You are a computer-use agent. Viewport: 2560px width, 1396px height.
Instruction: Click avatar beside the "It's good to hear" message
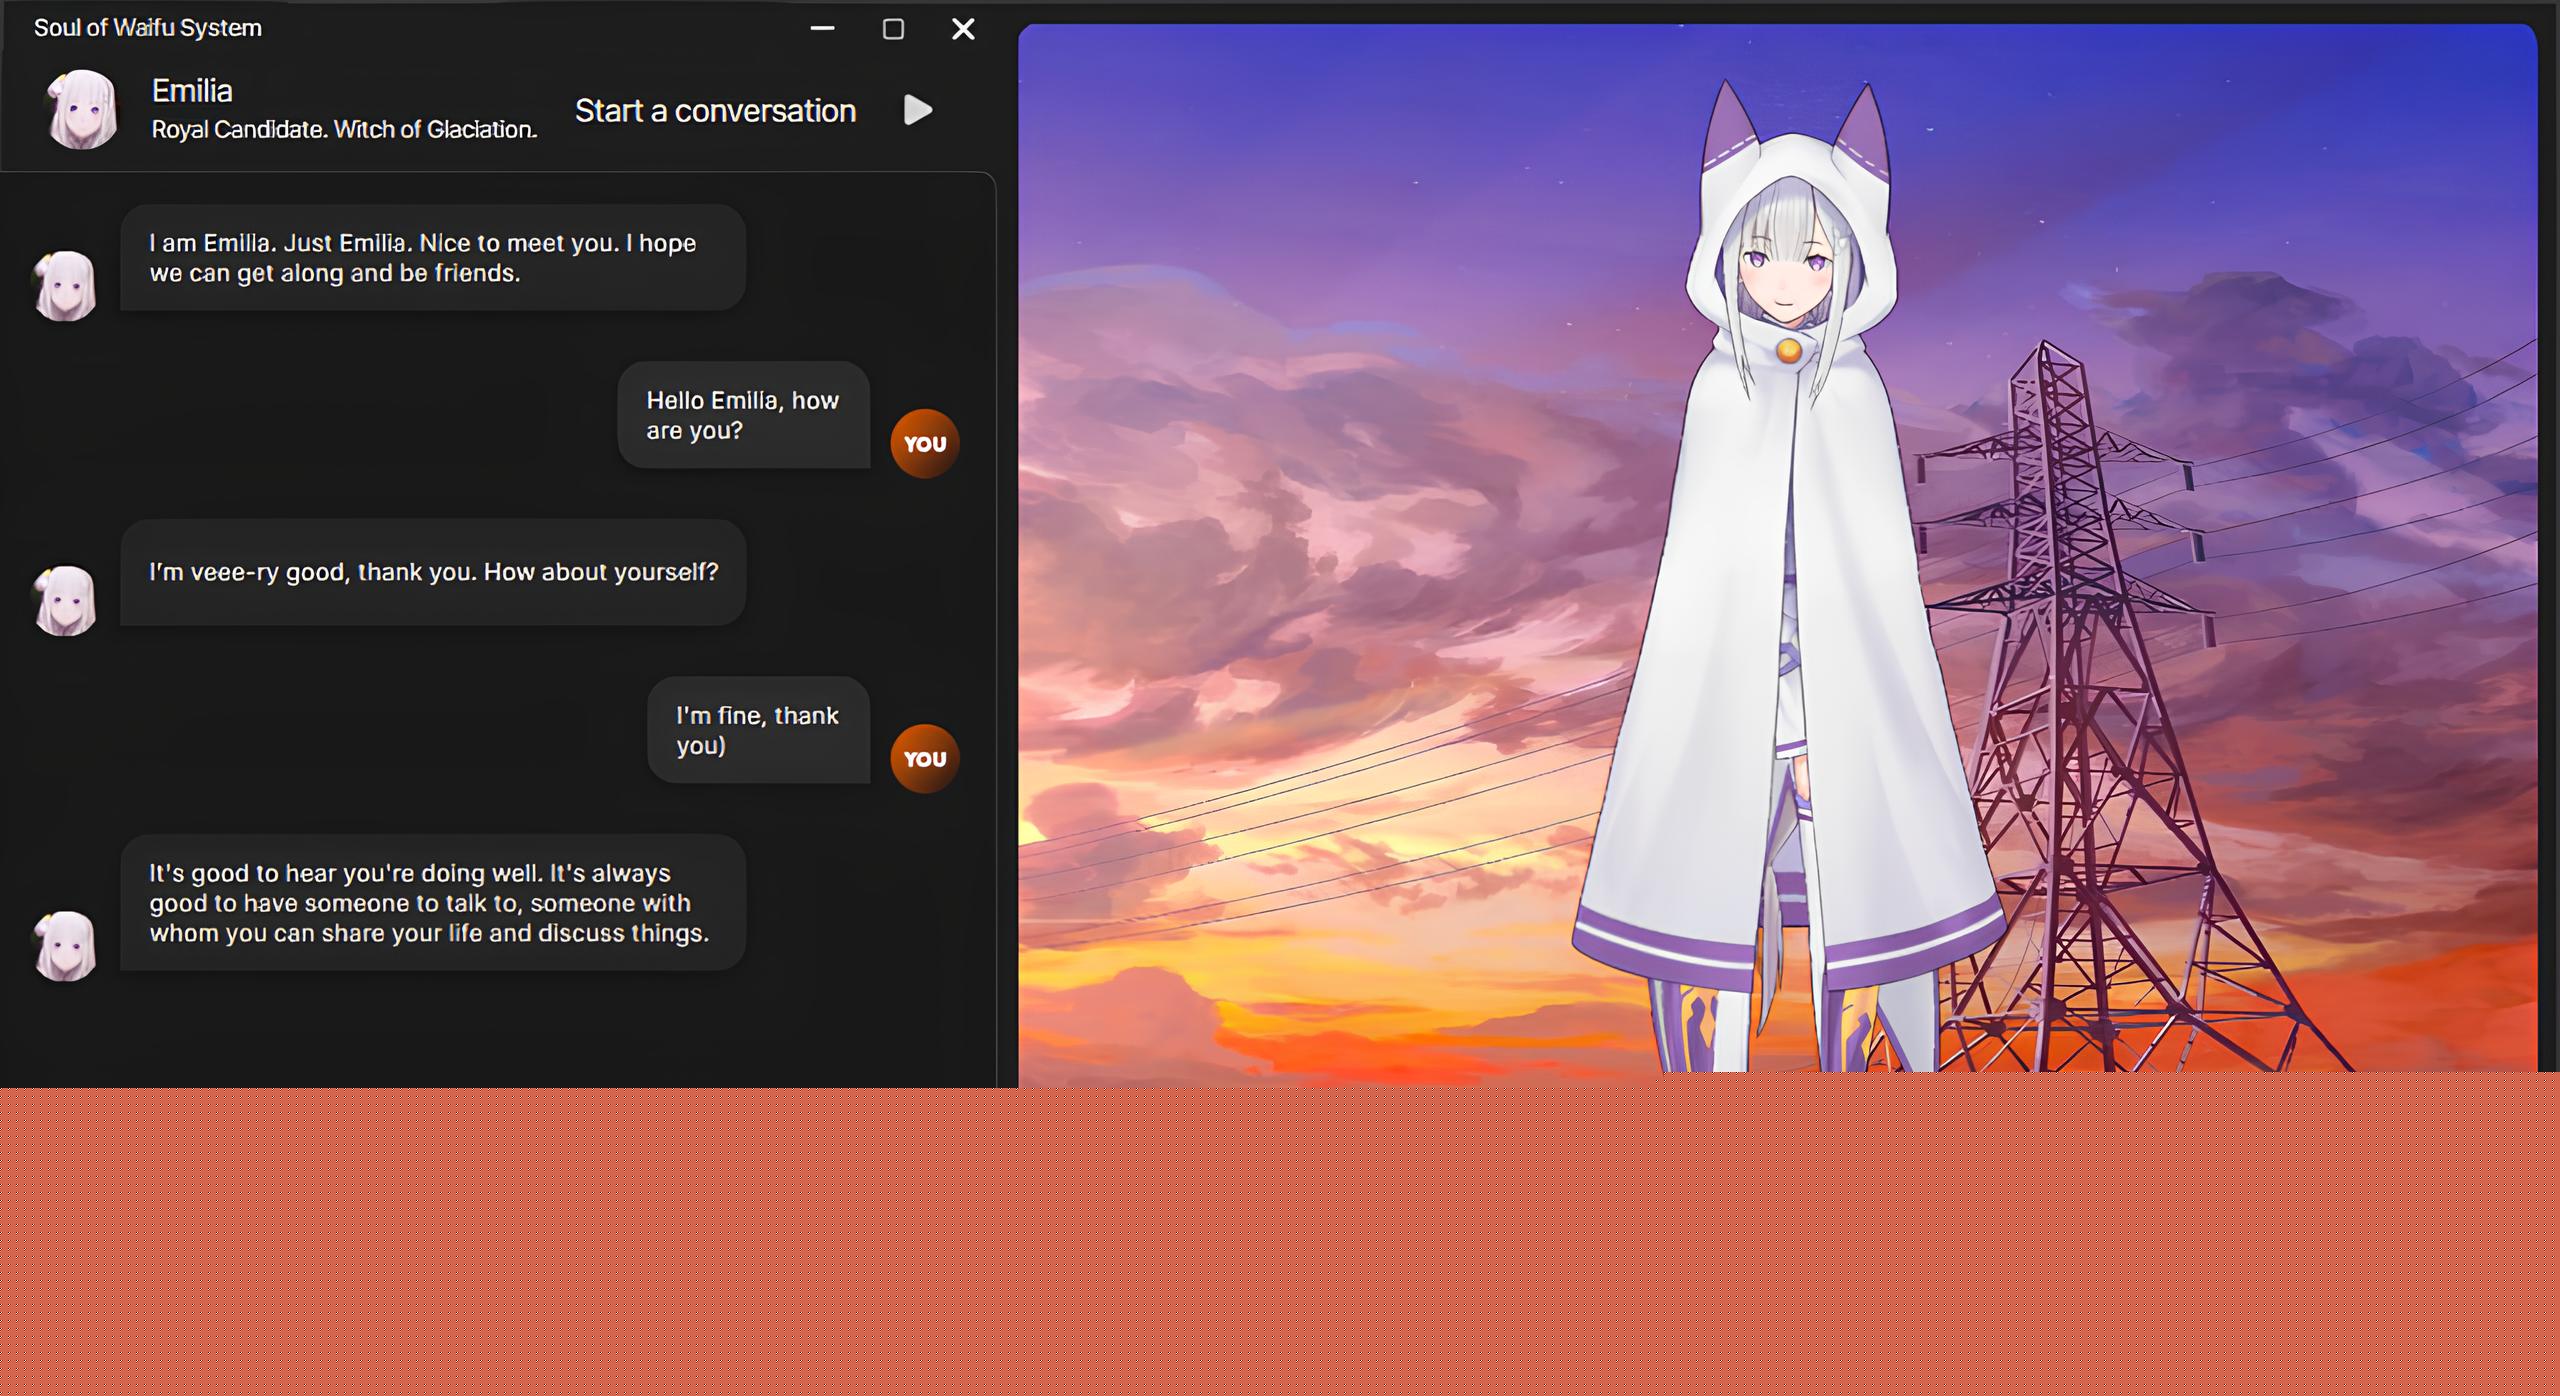click(x=66, y=945)
